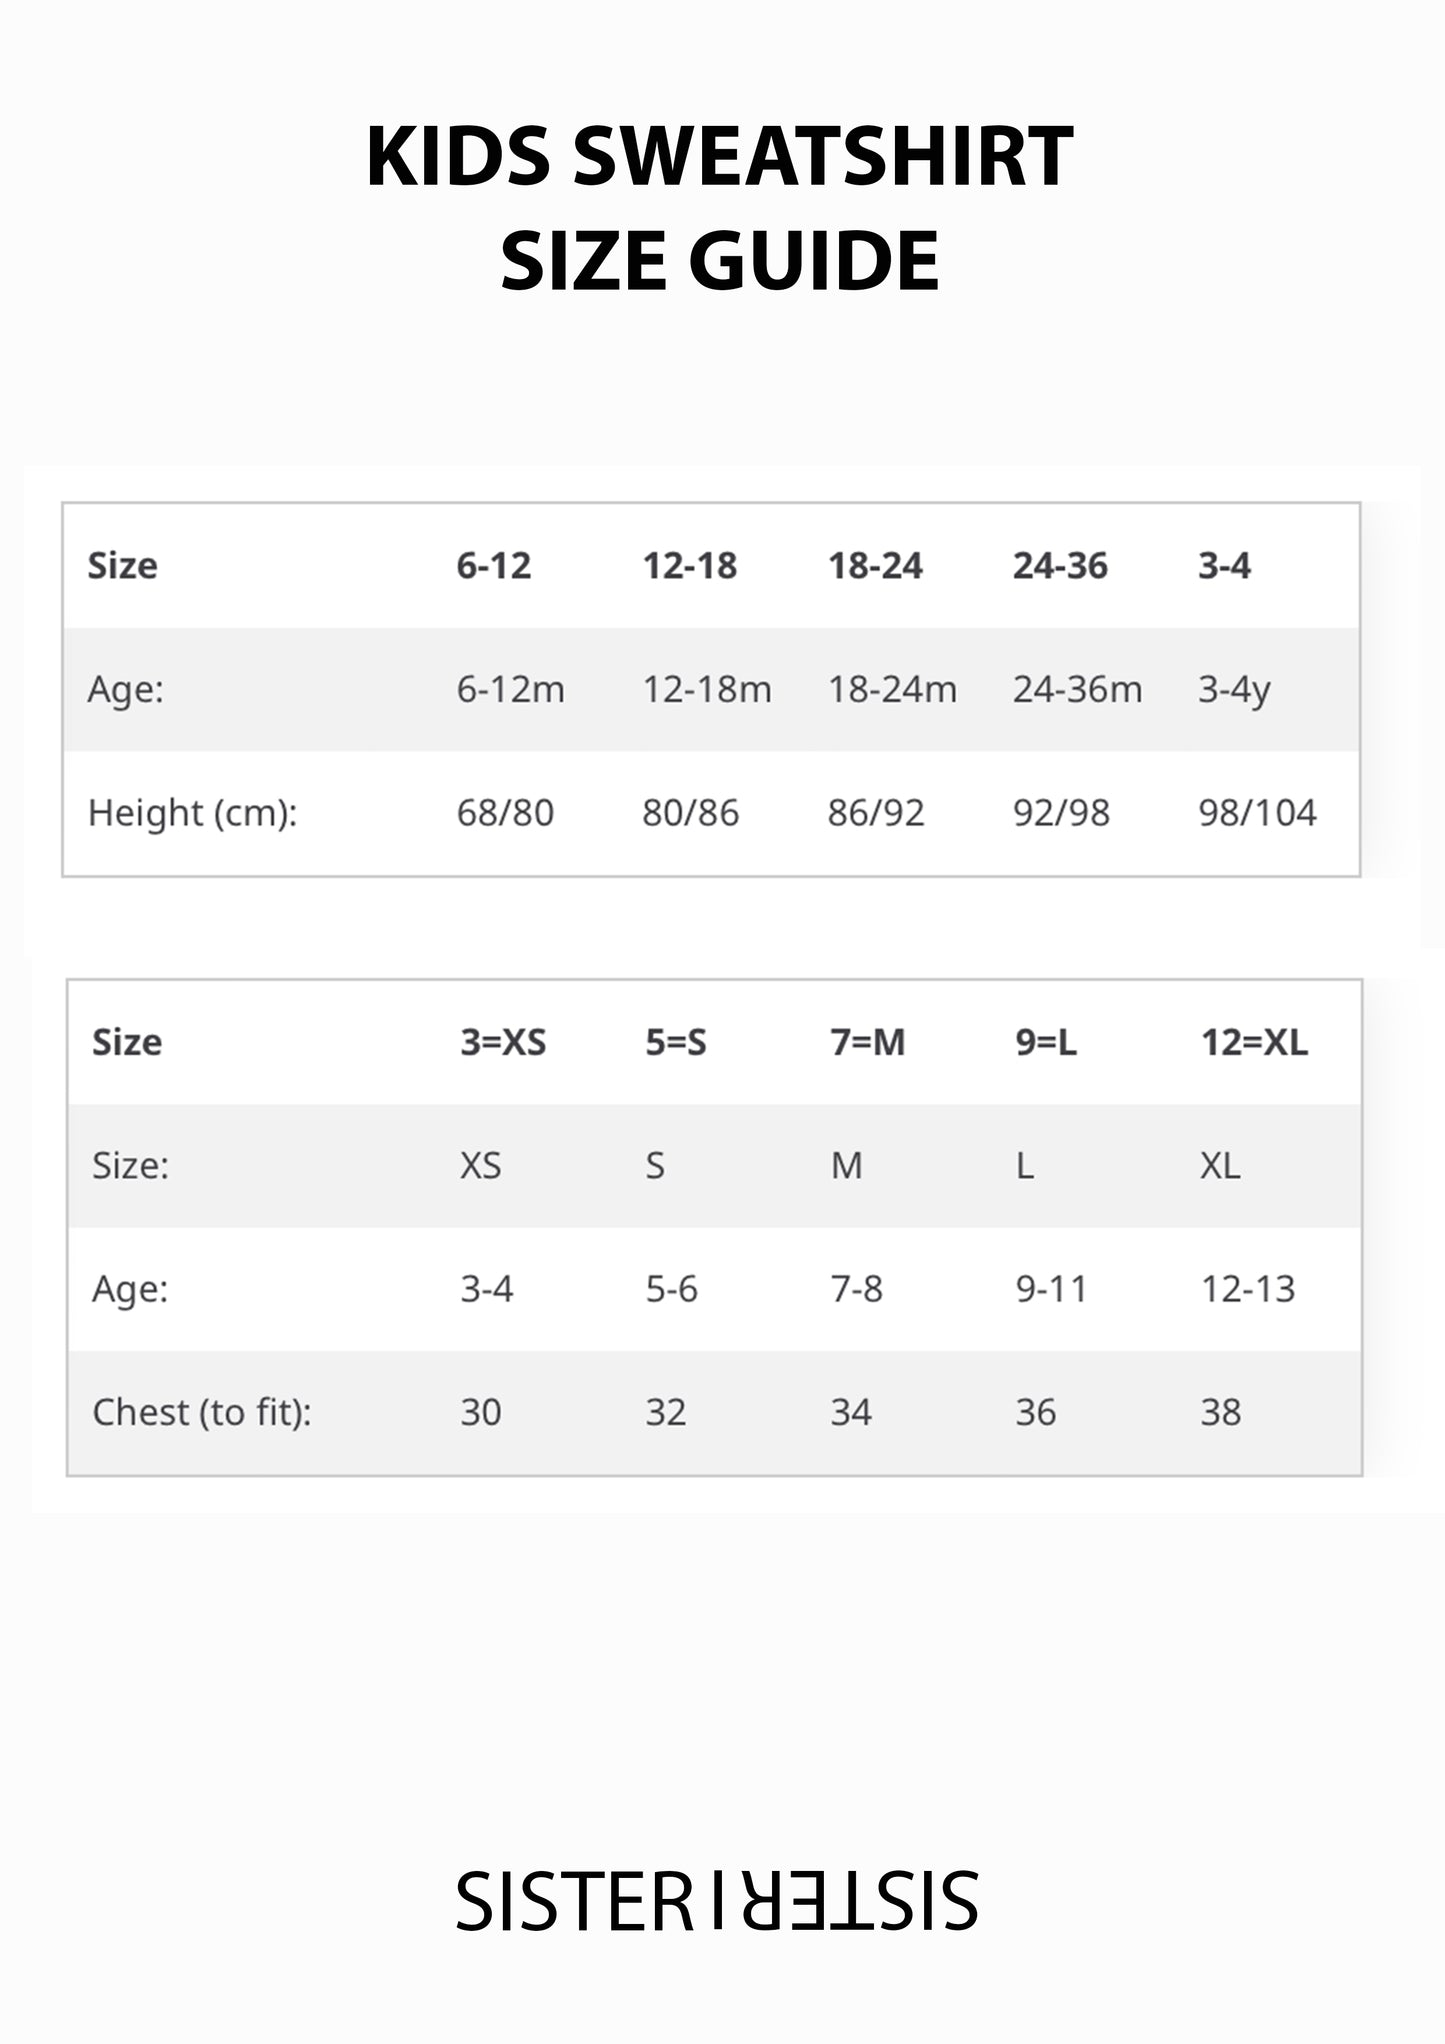
Task: Select the 12=XL size header
Action: pyautogui.click(x=1254, y=1043)
